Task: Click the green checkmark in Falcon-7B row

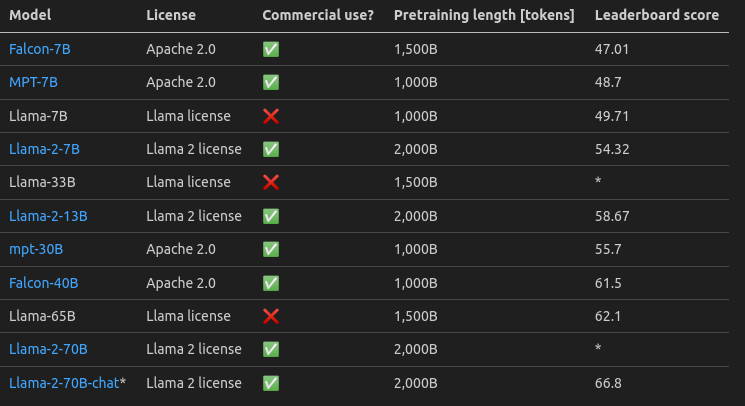Action: coord(270,49)
